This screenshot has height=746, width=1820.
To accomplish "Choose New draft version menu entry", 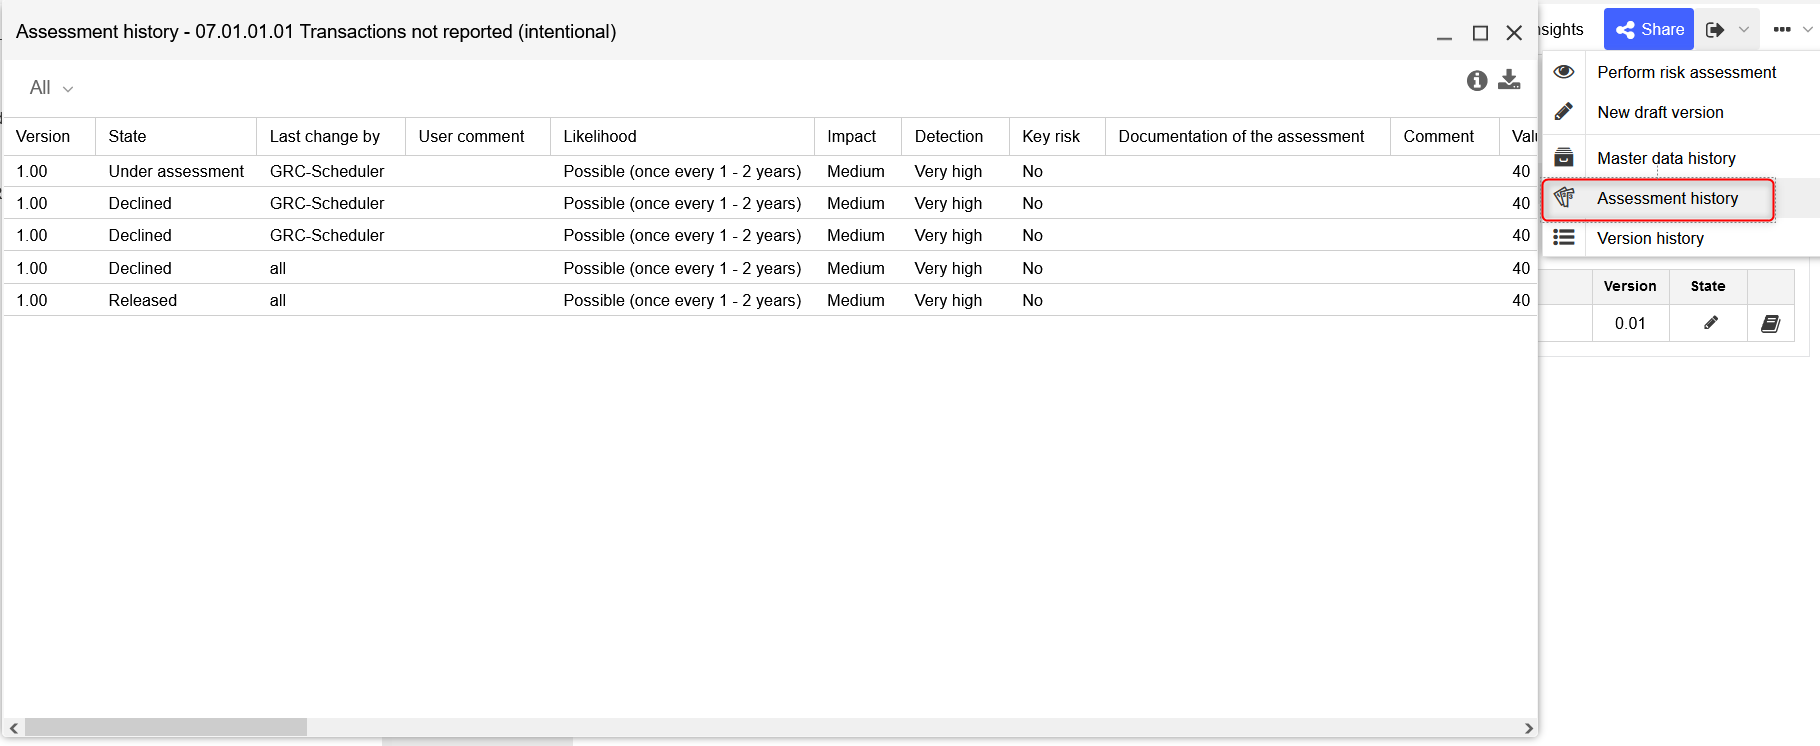I will click(x=1660, y=112).
